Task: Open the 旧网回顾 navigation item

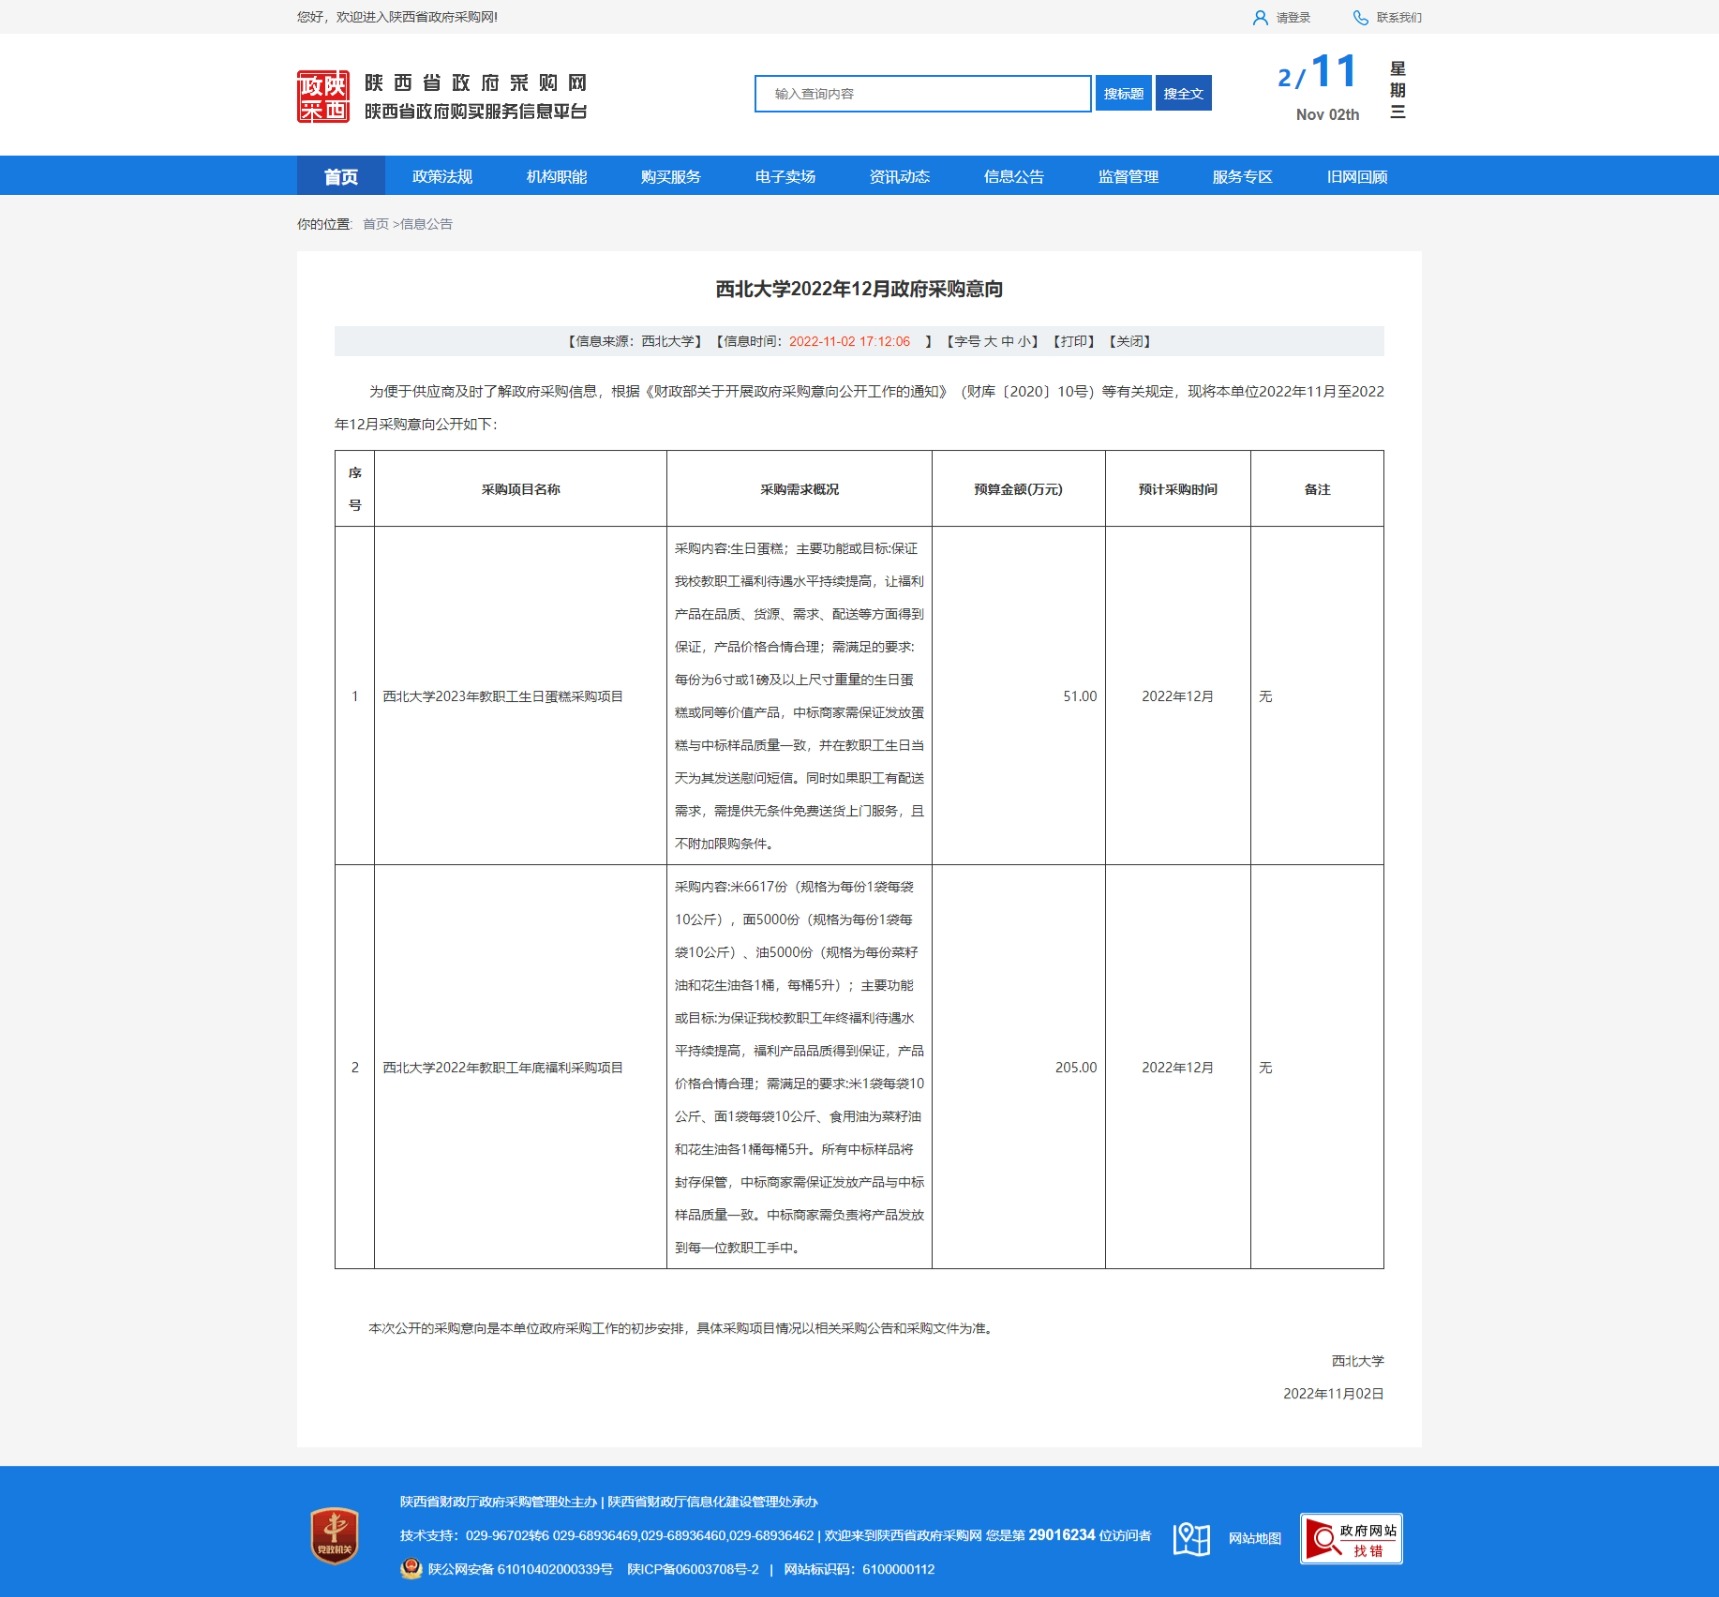Action: (x=1356, y=177)
